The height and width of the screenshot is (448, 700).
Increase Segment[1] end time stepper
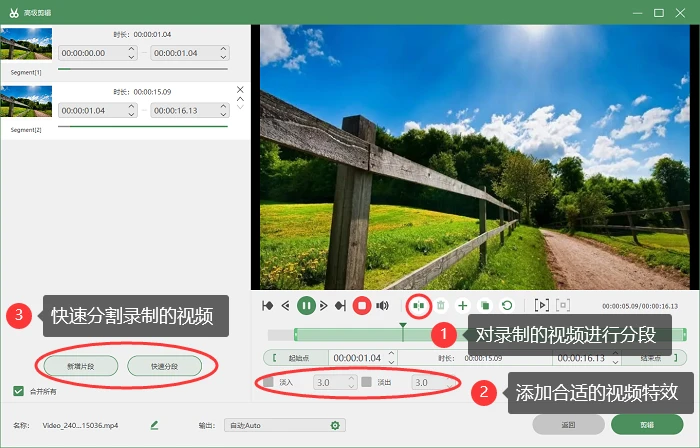[223, 50]
